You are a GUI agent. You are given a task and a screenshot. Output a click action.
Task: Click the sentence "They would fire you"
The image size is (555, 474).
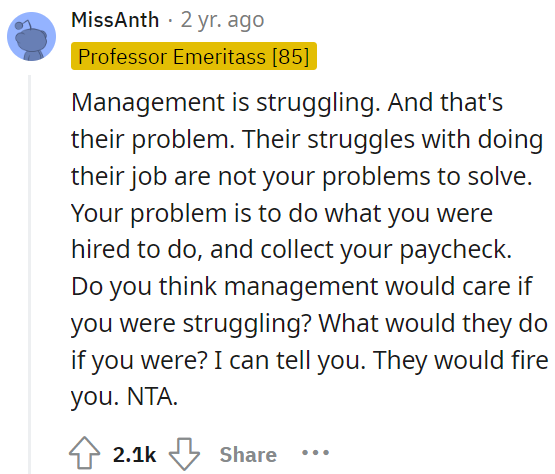click(x=461, y=360)
